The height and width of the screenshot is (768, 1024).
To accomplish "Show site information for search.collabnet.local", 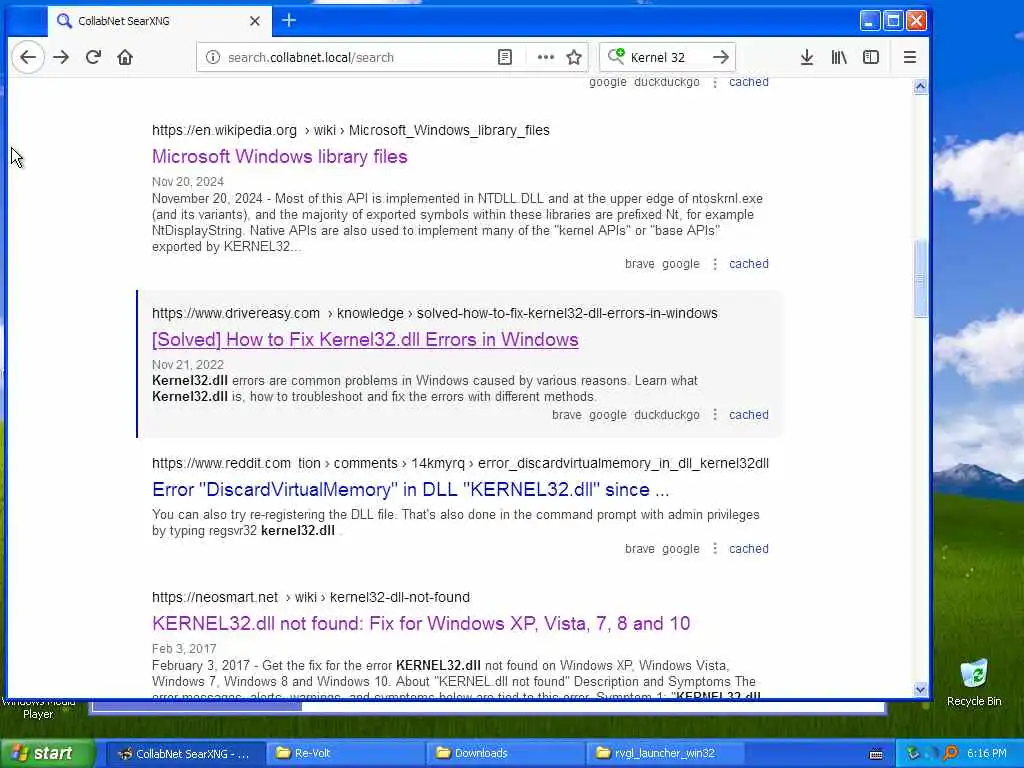I will click(213, 57).
